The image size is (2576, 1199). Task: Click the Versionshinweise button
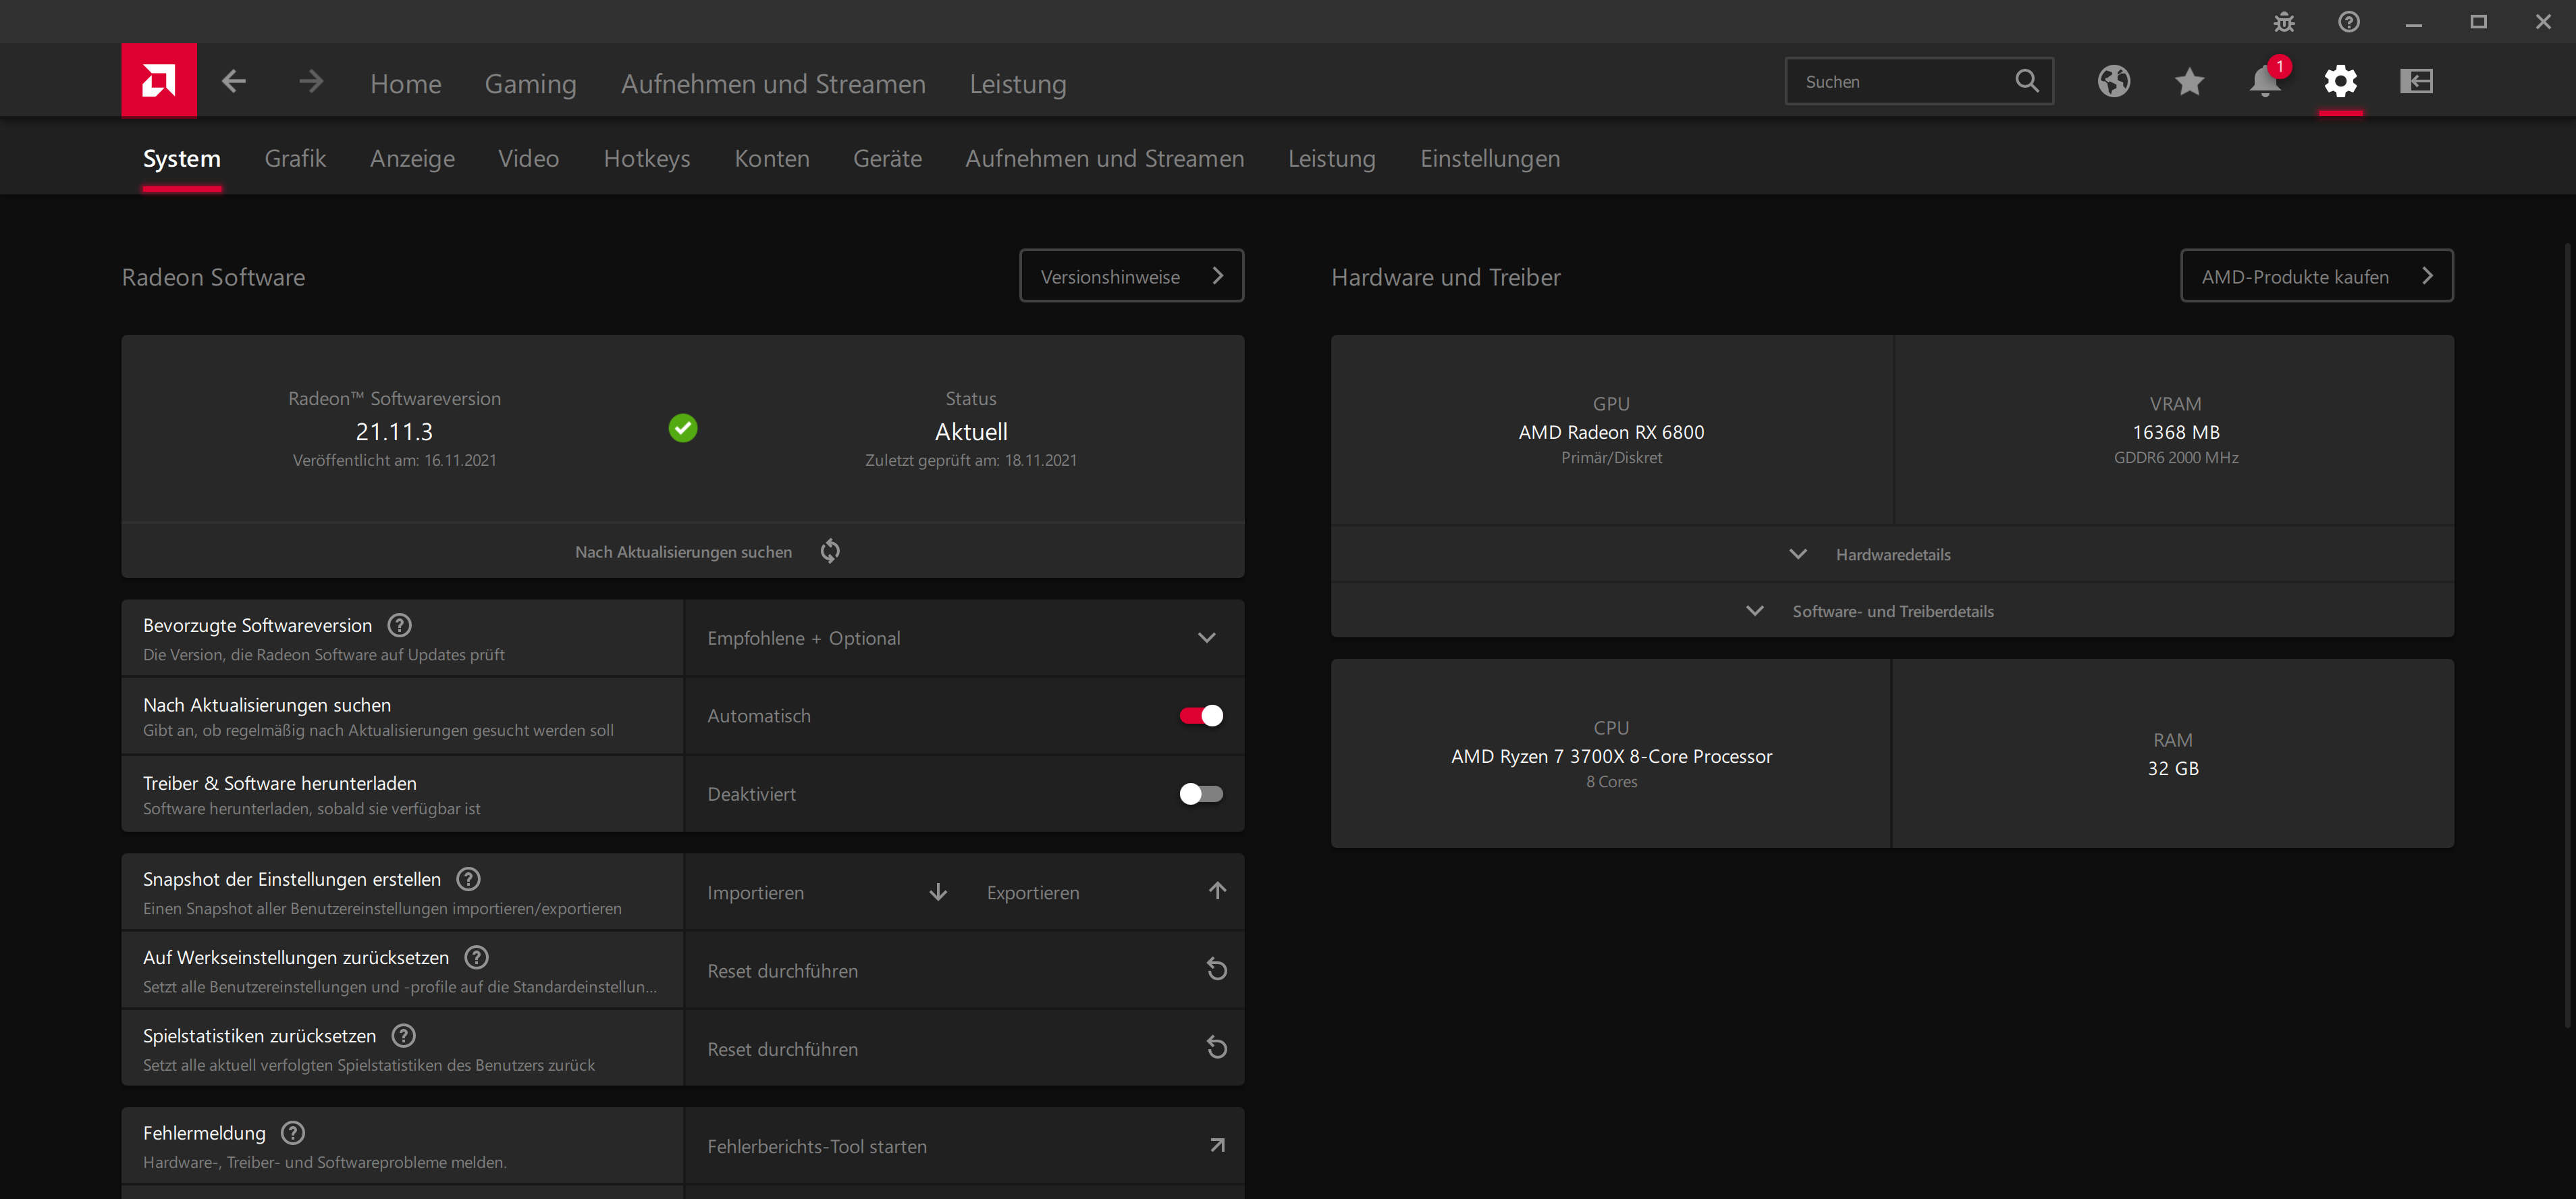coord(1131,276)
